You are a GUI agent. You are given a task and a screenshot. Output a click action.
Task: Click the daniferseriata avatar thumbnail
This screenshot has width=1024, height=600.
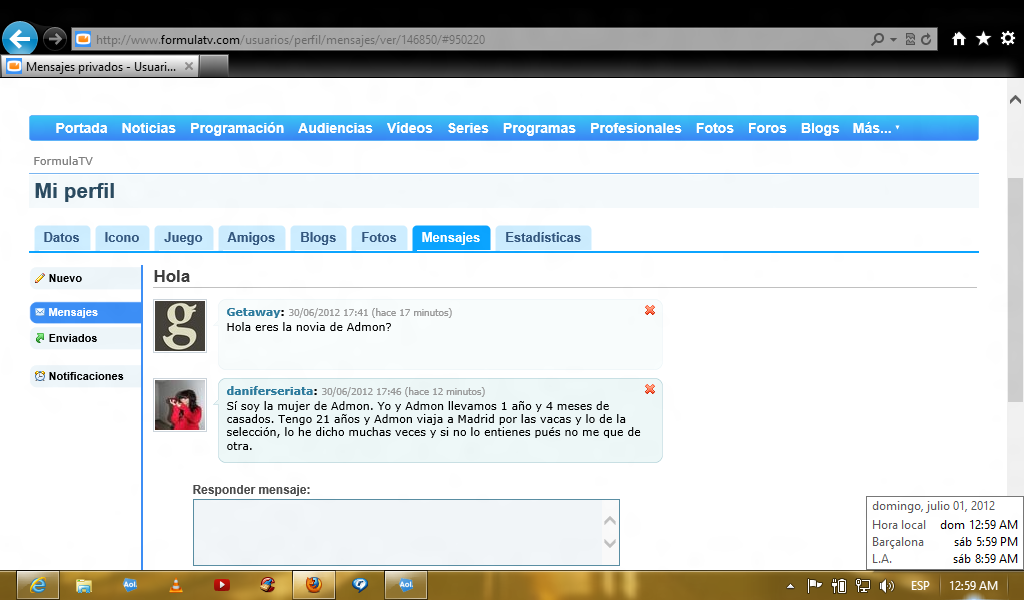point(180,405)
